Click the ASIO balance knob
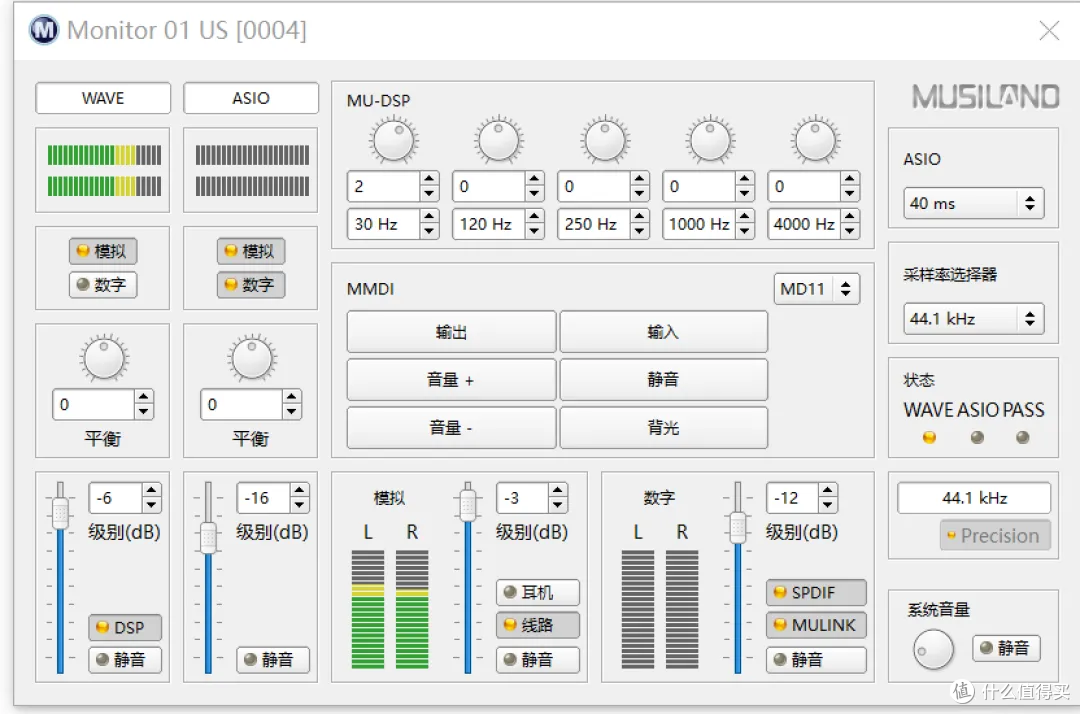 [x=251, y=359]
